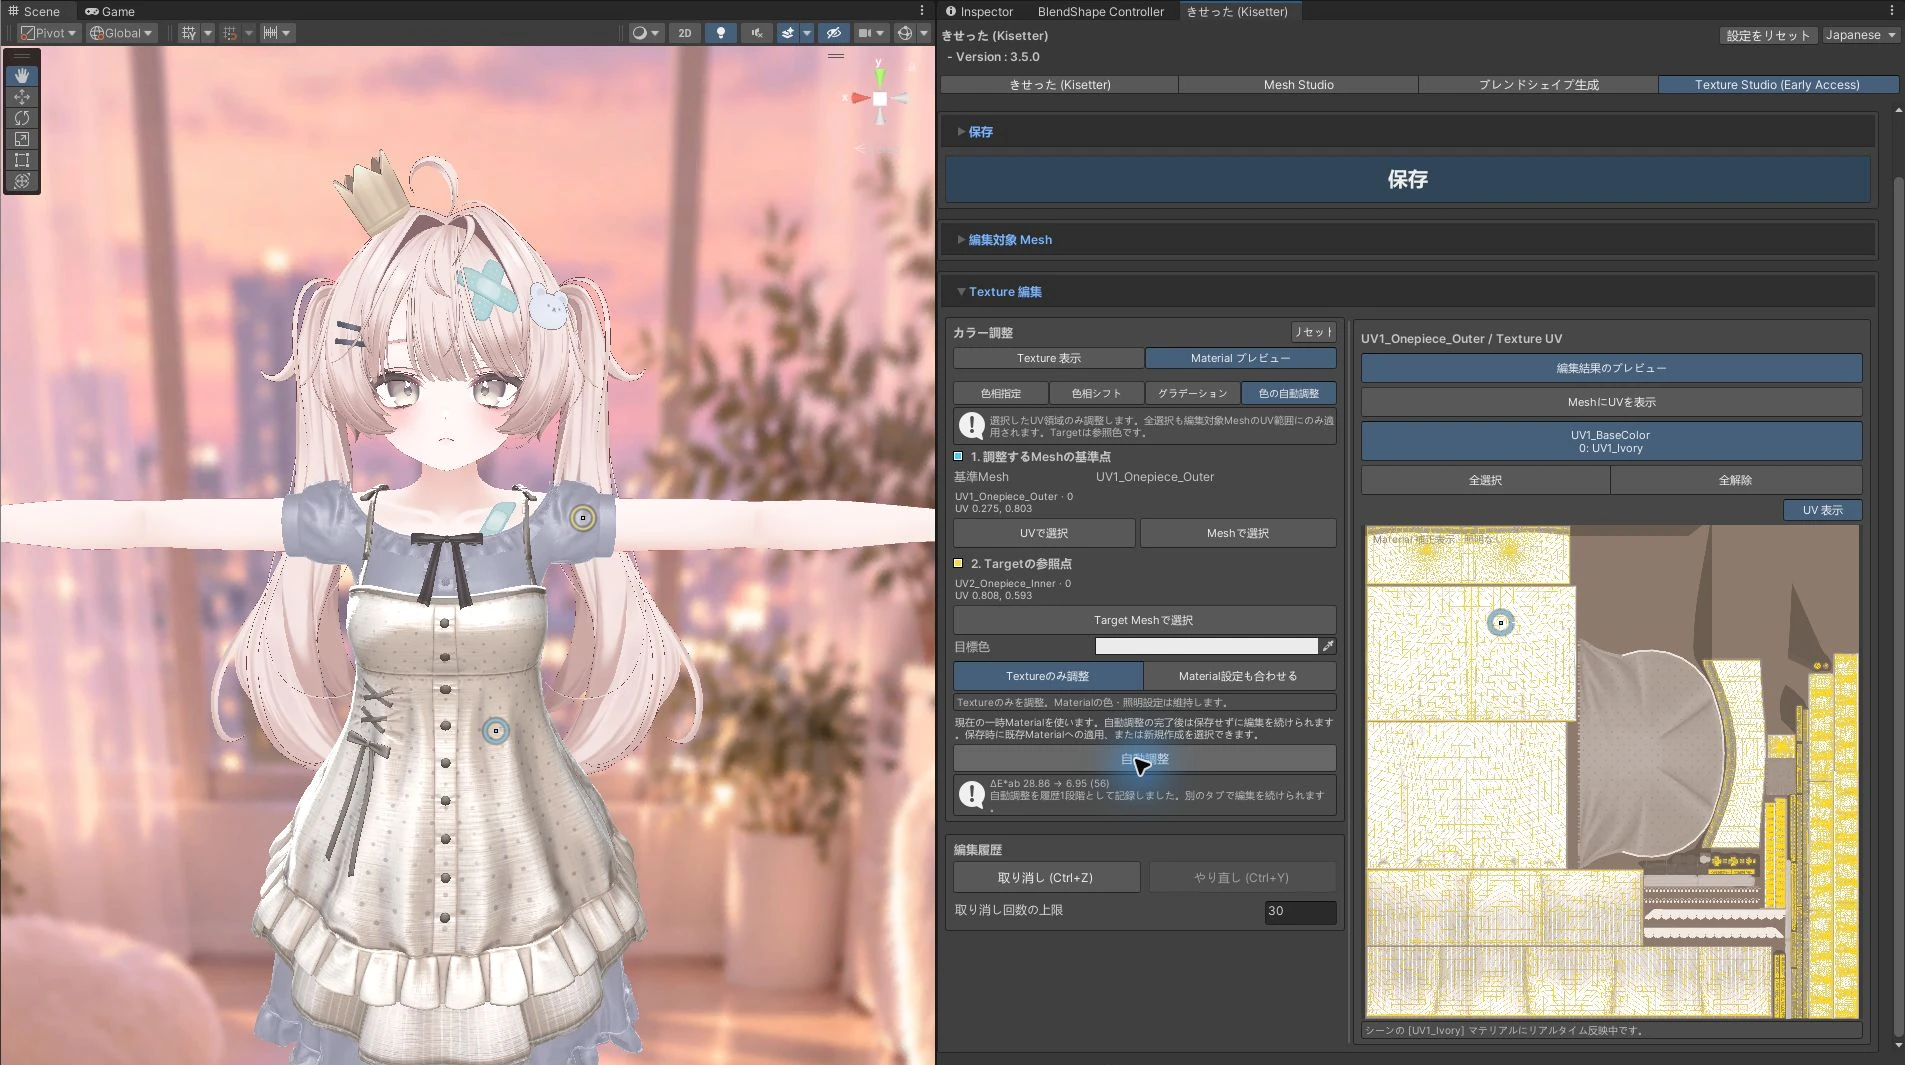Screen dimensions: 1905x1065
Task: Open the scene gizmos menu icon
Action: click(x=905, y=33)
